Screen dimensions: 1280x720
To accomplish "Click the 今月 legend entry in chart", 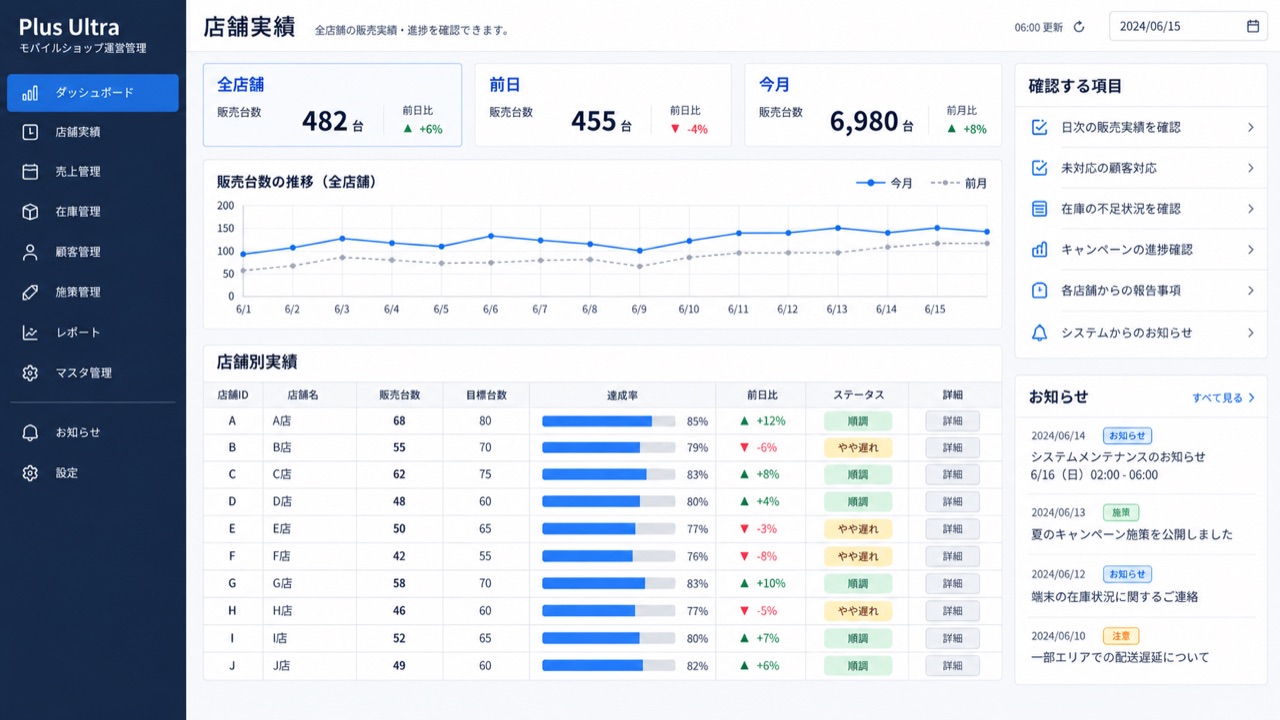I will tap(884, 183).
